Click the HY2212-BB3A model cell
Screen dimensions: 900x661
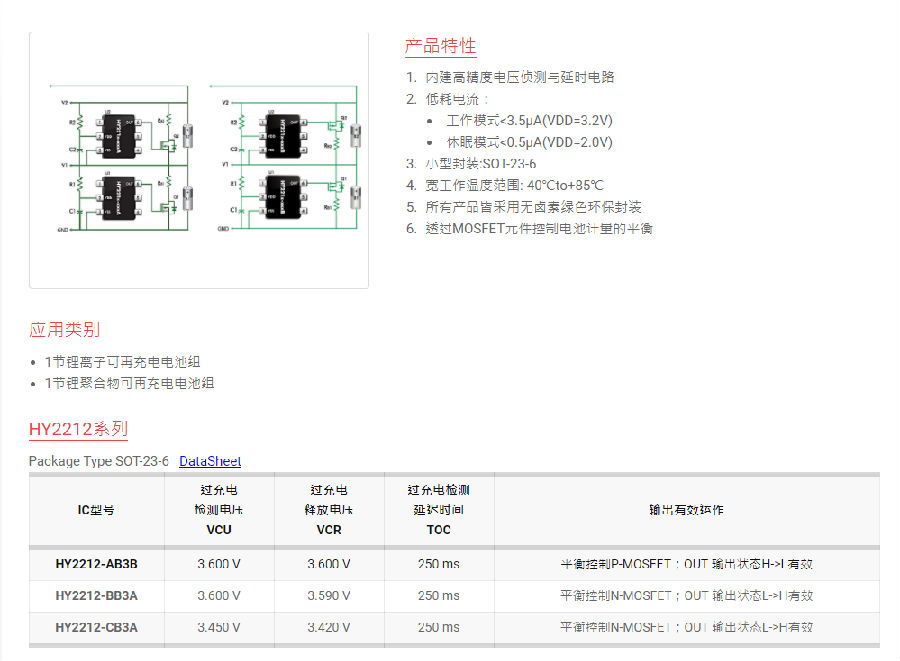coord(96,596)
